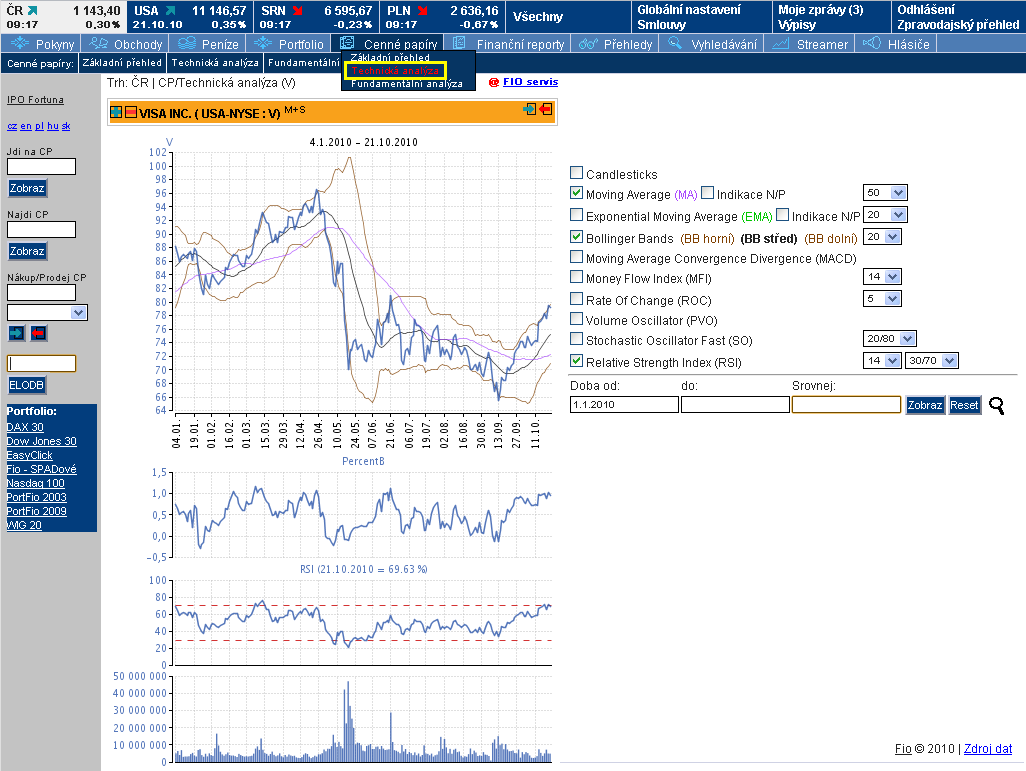Enable the Candlesticks checkbox
Image resolution: width=1026 pixels, height=771 pixels.
click(x=576, y=173)
